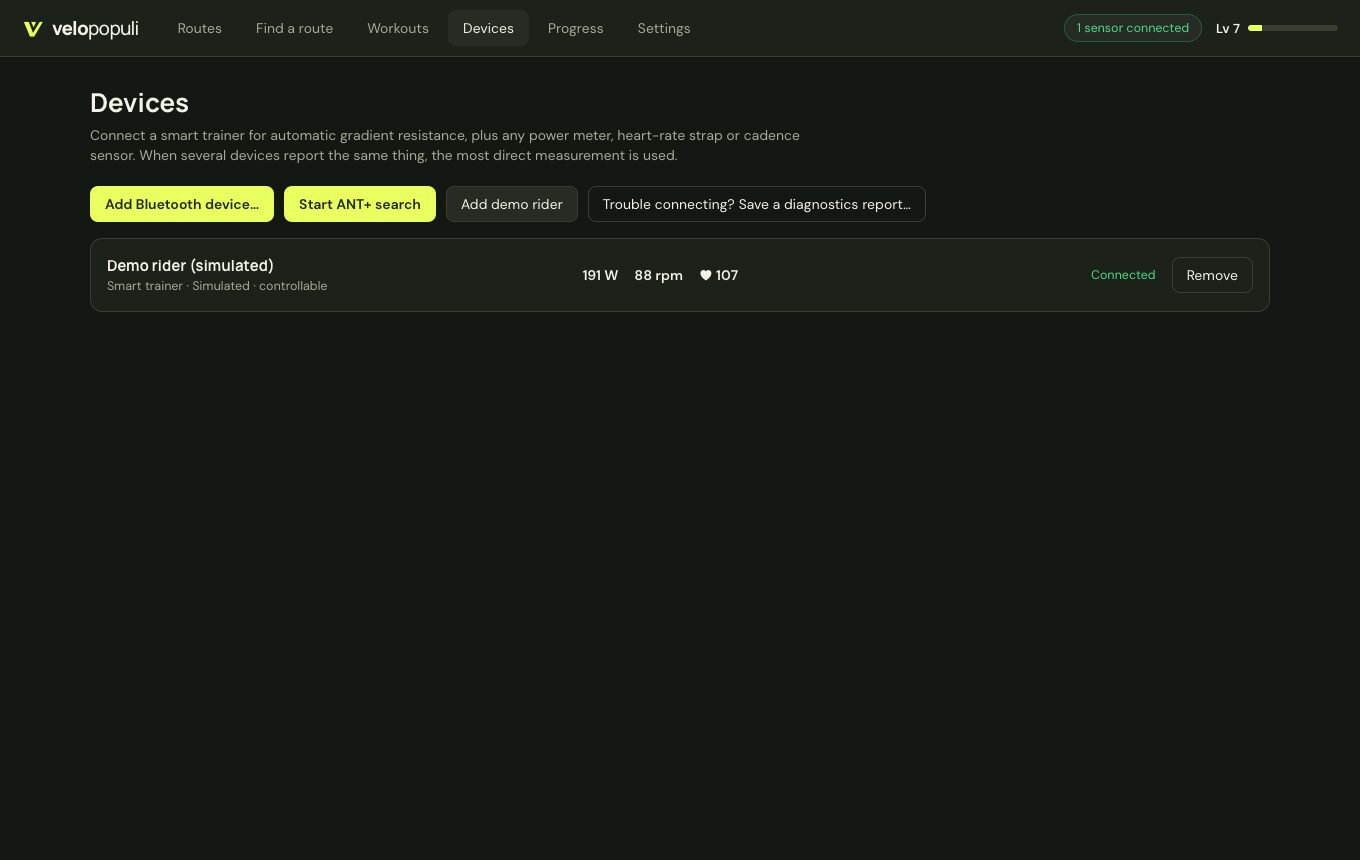Viewport: 1360px width, 860px height.
Task: Click the 1 sensor connected badge
Action: pos(1133,28)
